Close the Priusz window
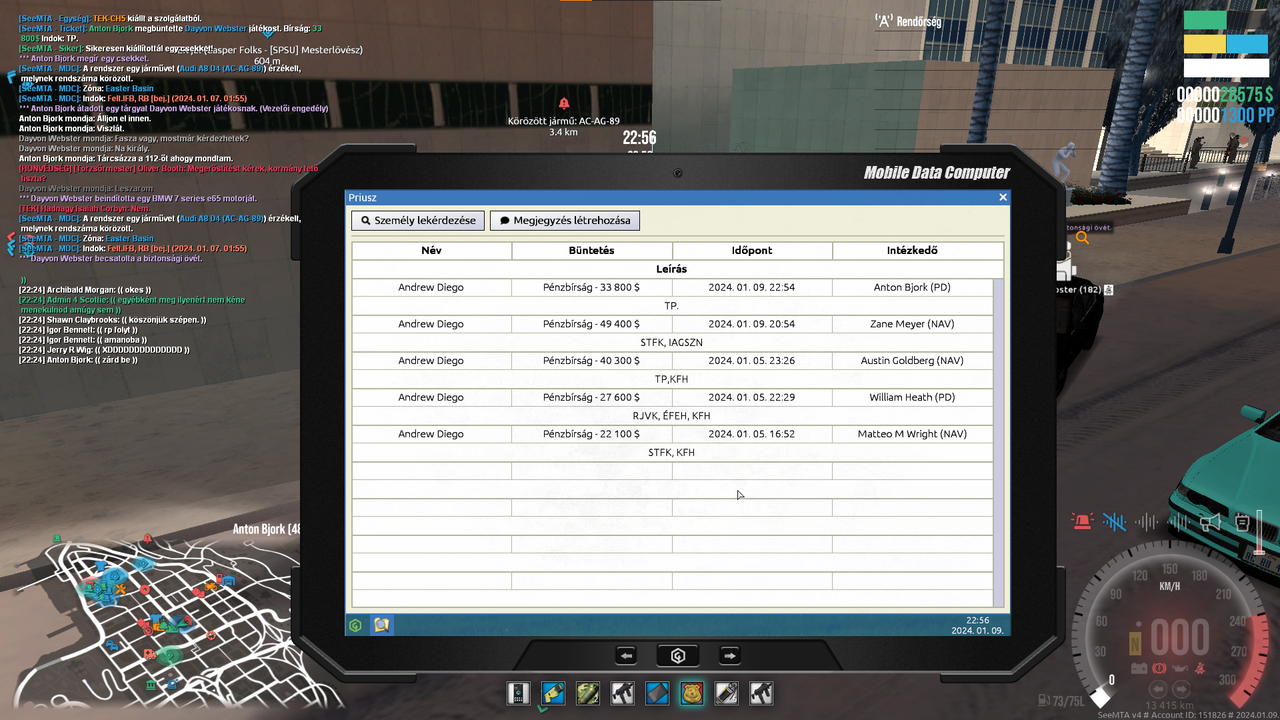The height and width of the screenshot is (720, 1280). 1003,197
